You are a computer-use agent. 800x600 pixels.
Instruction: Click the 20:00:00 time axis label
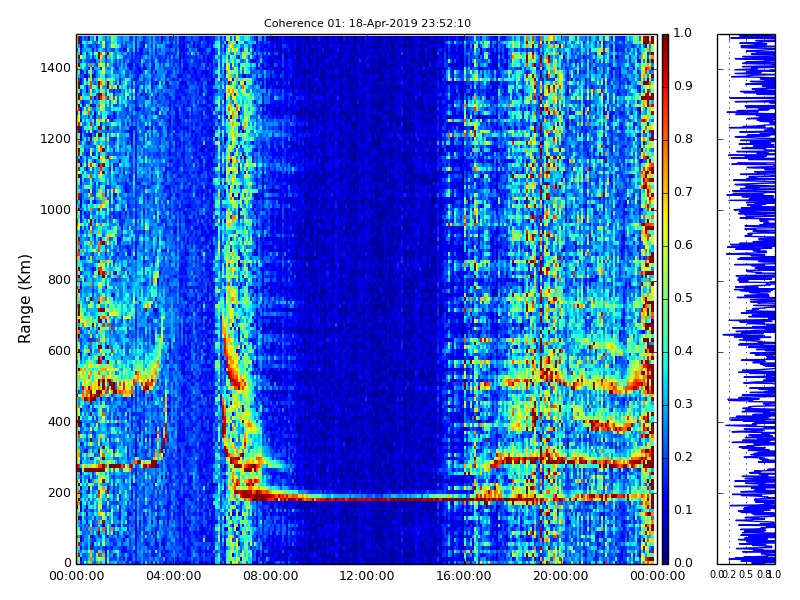[x=561, y=576]
